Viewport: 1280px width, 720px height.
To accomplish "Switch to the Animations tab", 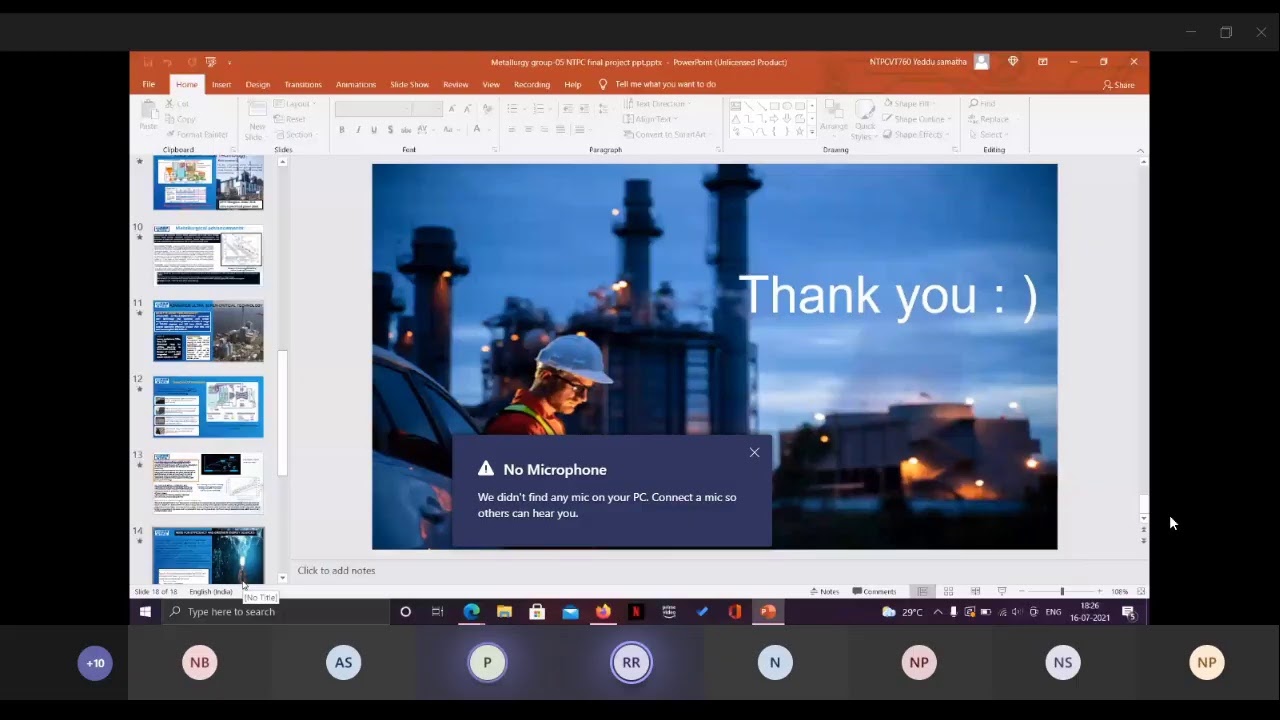I will [x=356, y=85].
